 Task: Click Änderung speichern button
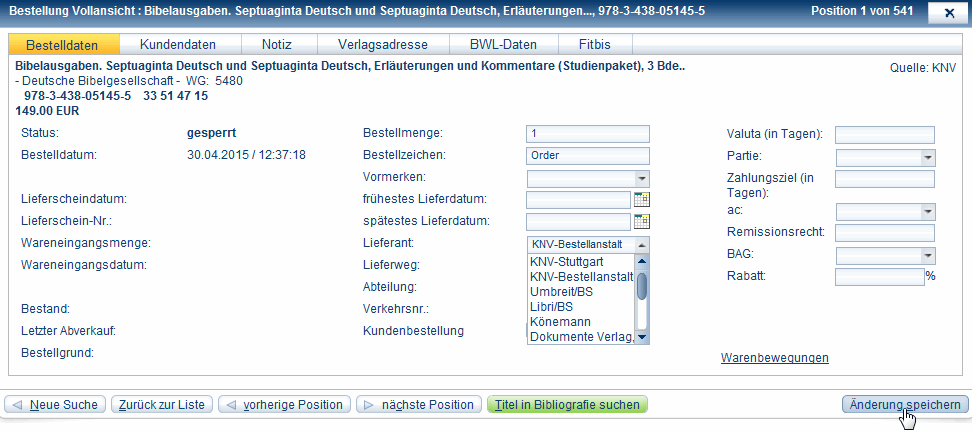point(906,405)
